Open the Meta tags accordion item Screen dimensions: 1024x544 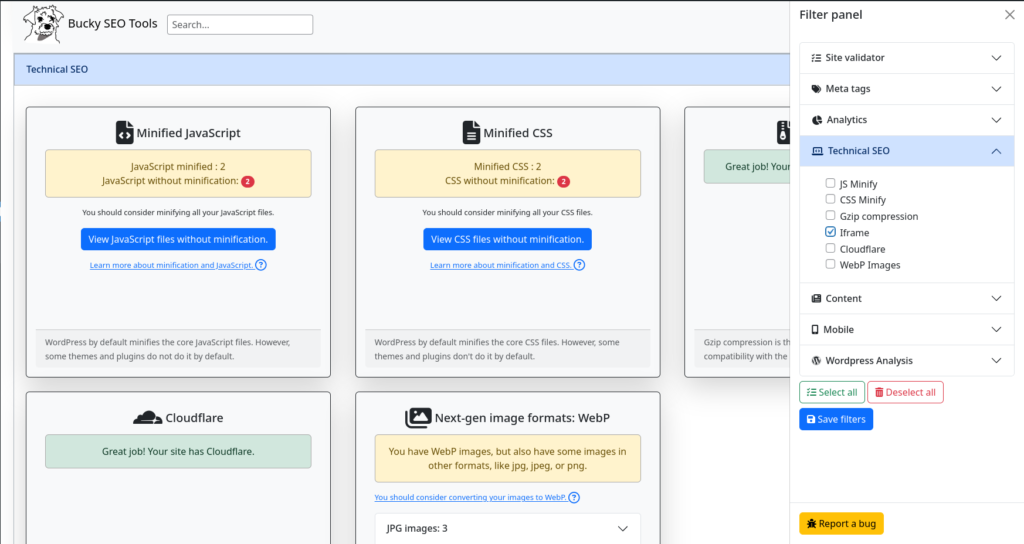[906, 89]
